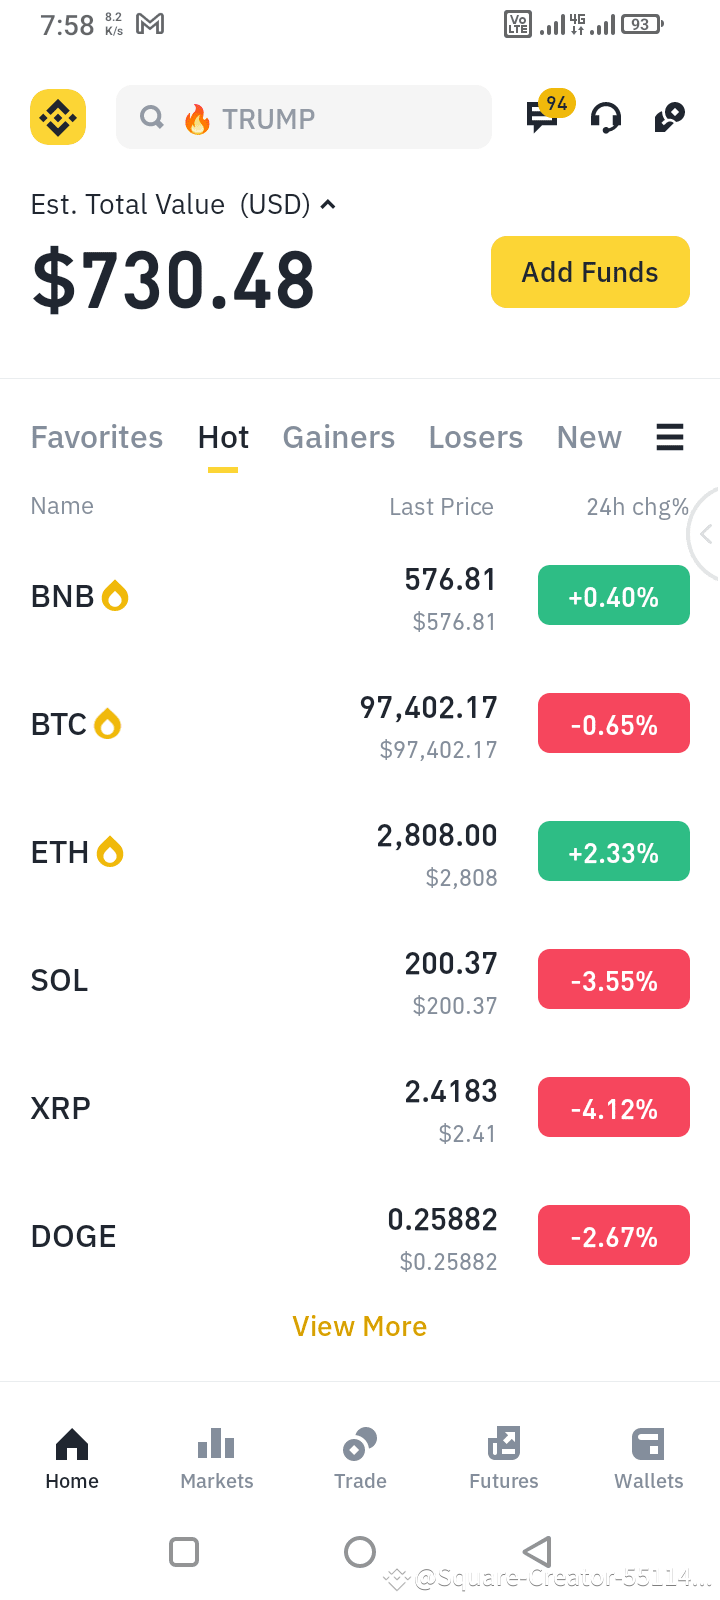The height and width of the screenshot is (1600, 720).
Task: Go to Trade section
Action: coord(360,1458)
